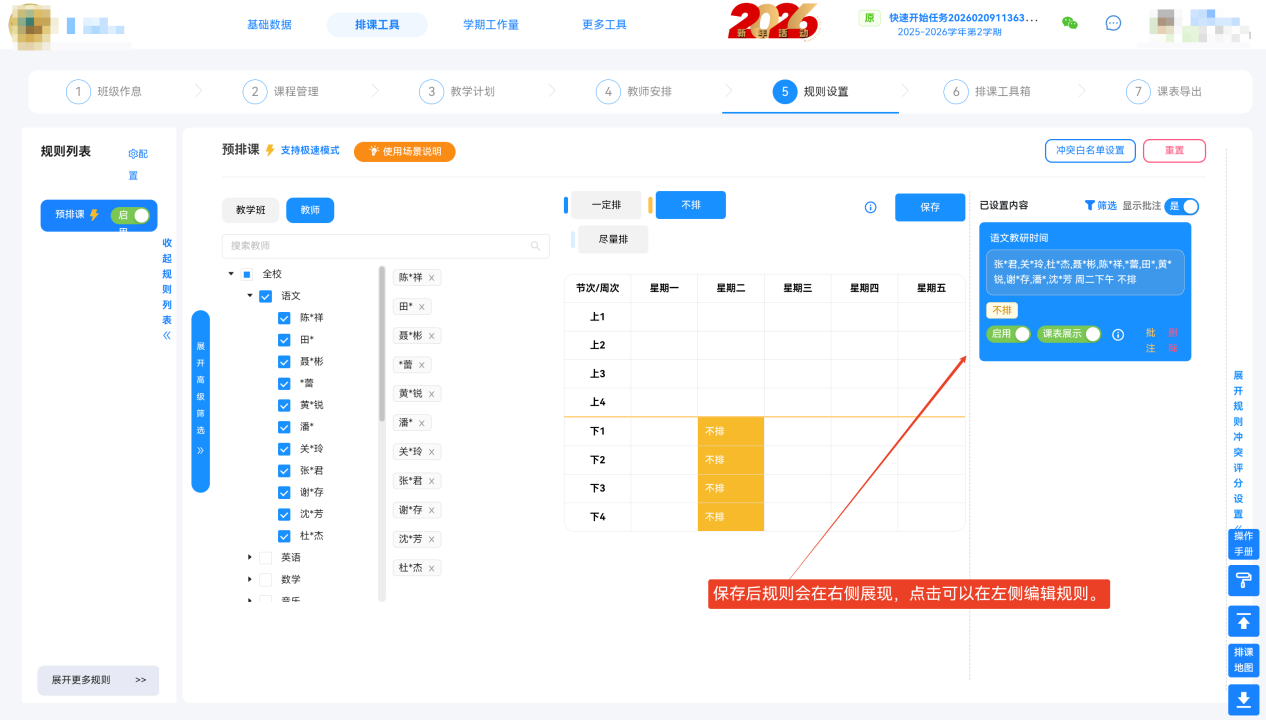
Task: Collapse the 全校 tree node arrow
Action: coord(232,274)
